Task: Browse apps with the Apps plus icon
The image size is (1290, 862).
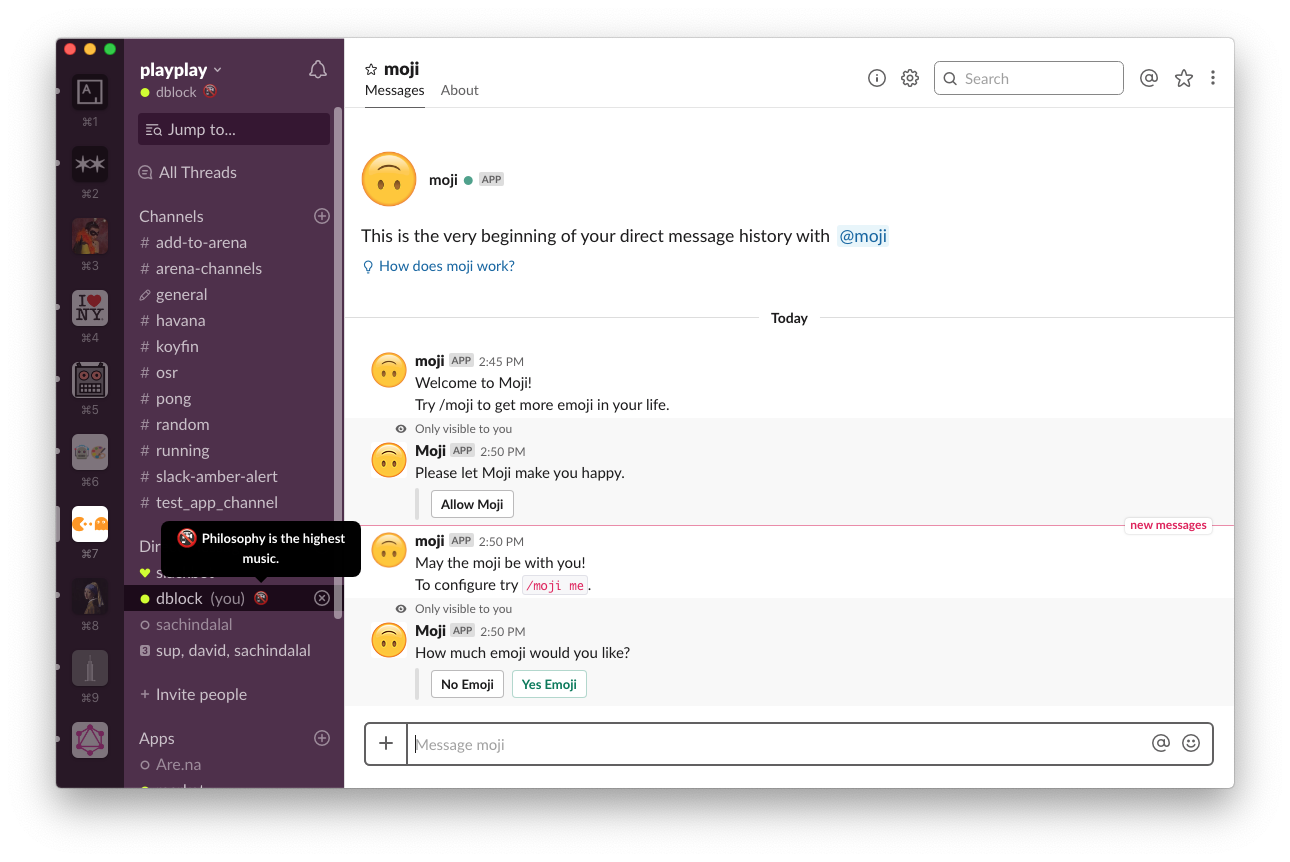Action: pos(322,738)
